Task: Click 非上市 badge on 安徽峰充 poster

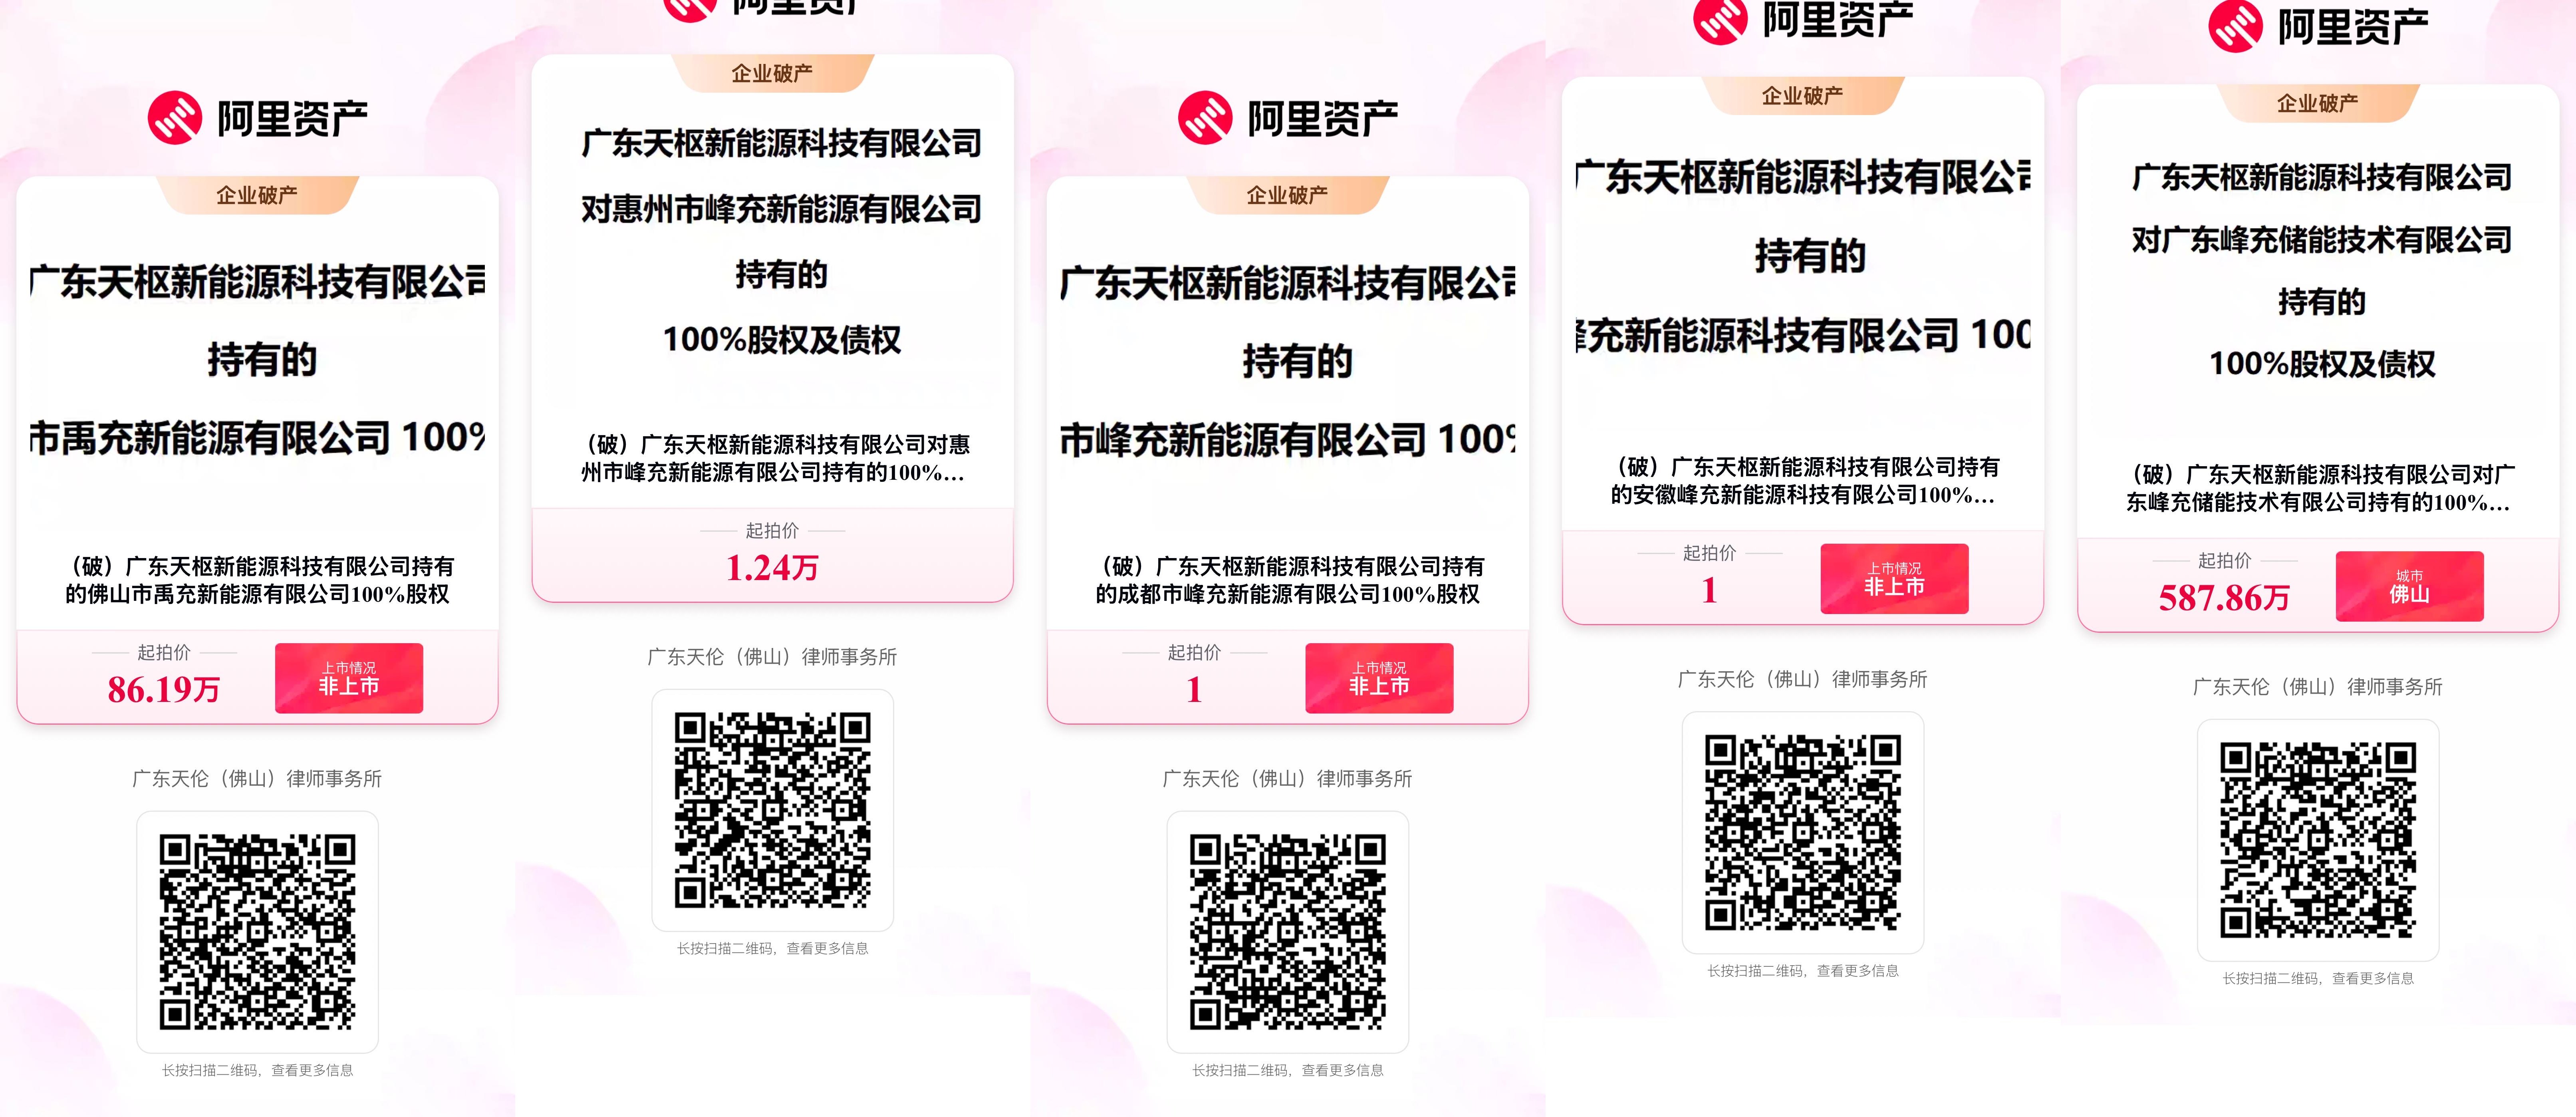Action: tap(1894, 578)
